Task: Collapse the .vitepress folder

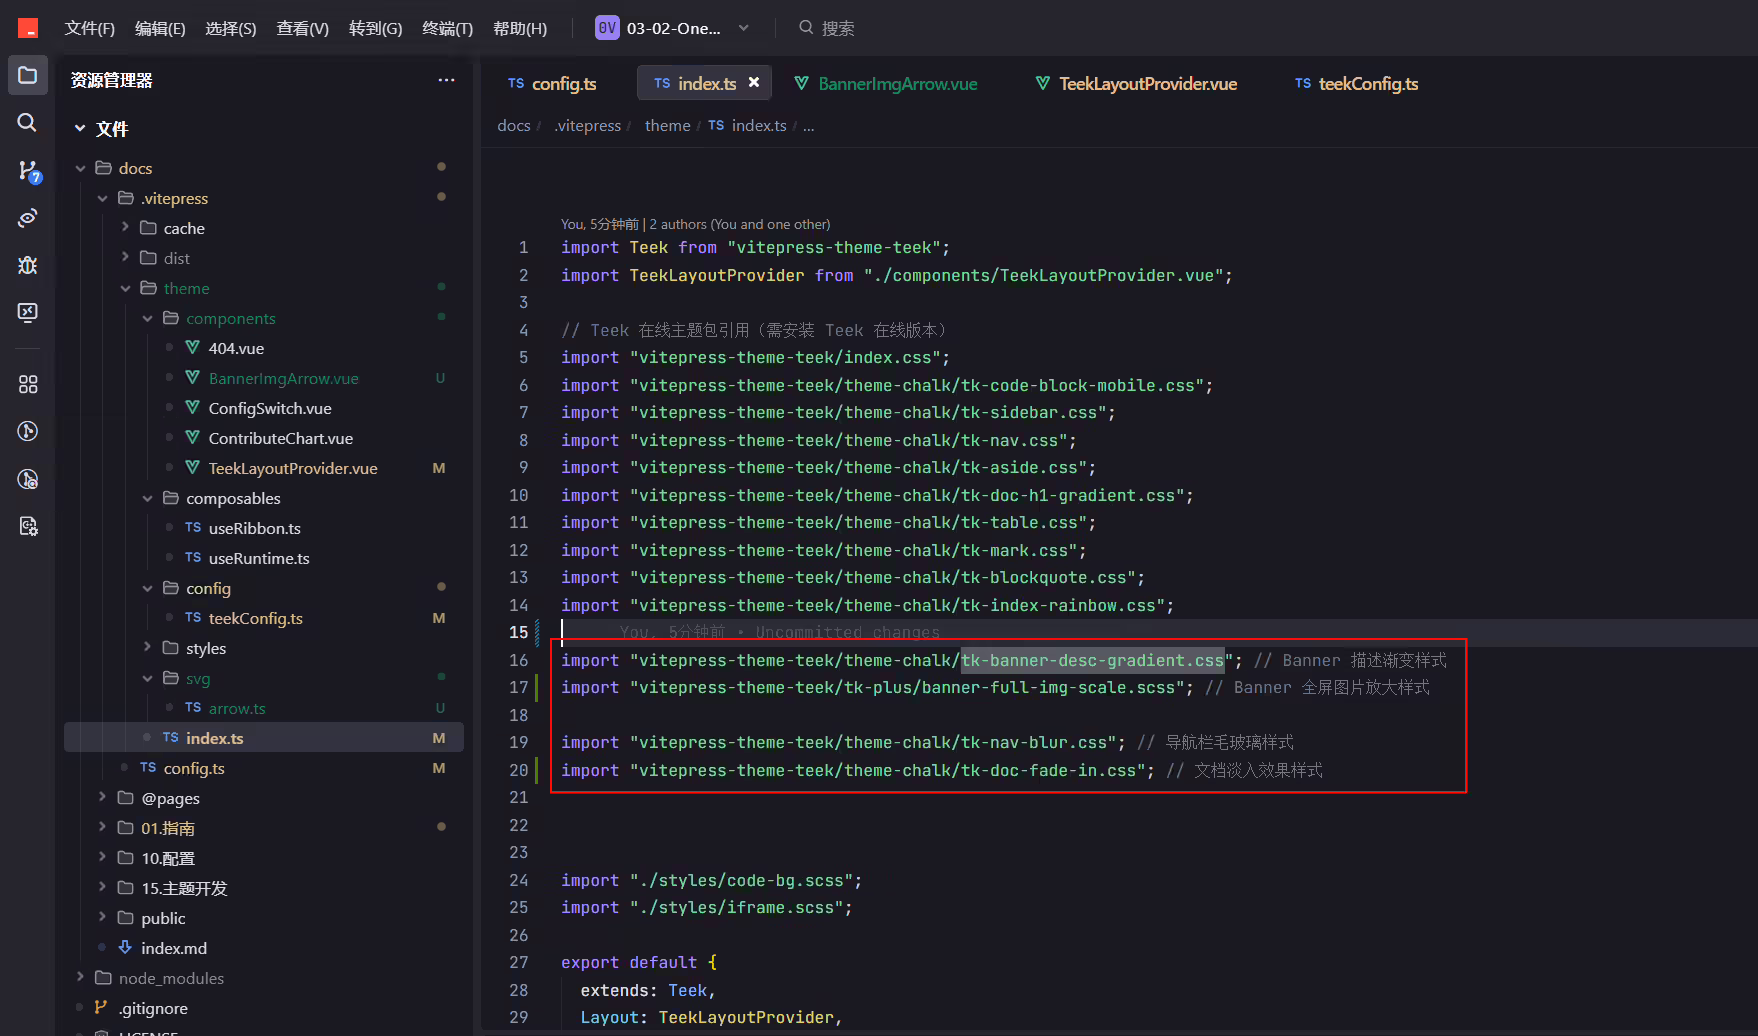Action: [x=102, y=198]
